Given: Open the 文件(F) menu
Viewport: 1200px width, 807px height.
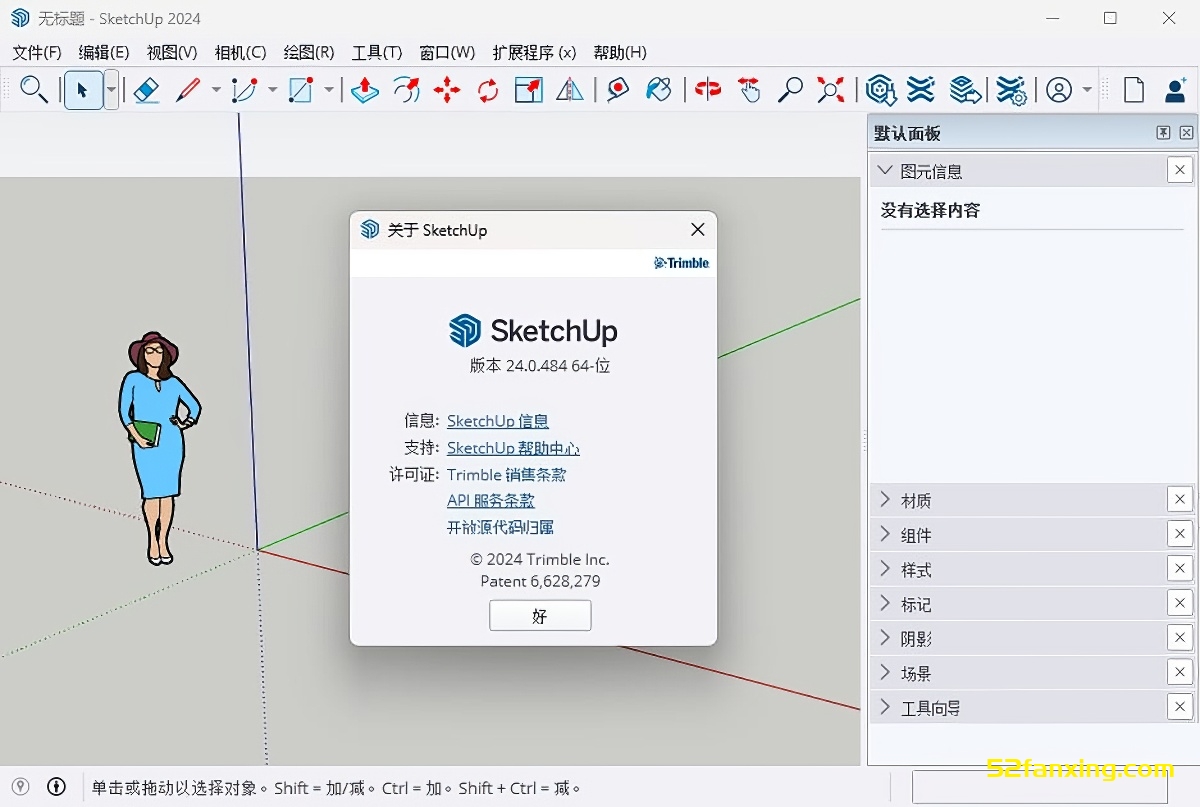Looking at the screenshot, I should 37,52.
